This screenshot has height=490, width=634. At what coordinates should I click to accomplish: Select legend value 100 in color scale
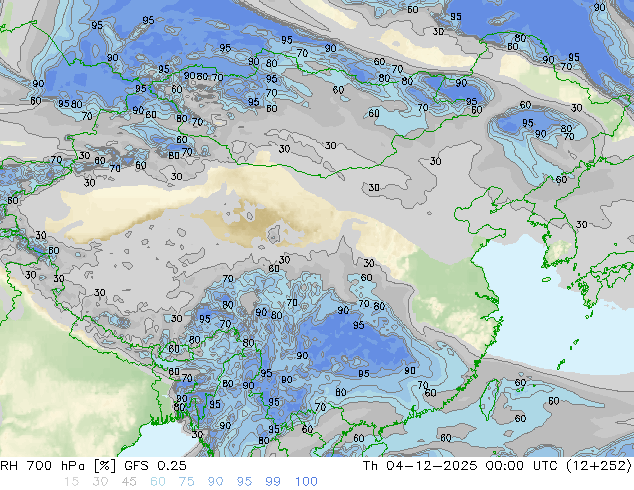click(306, 482)
